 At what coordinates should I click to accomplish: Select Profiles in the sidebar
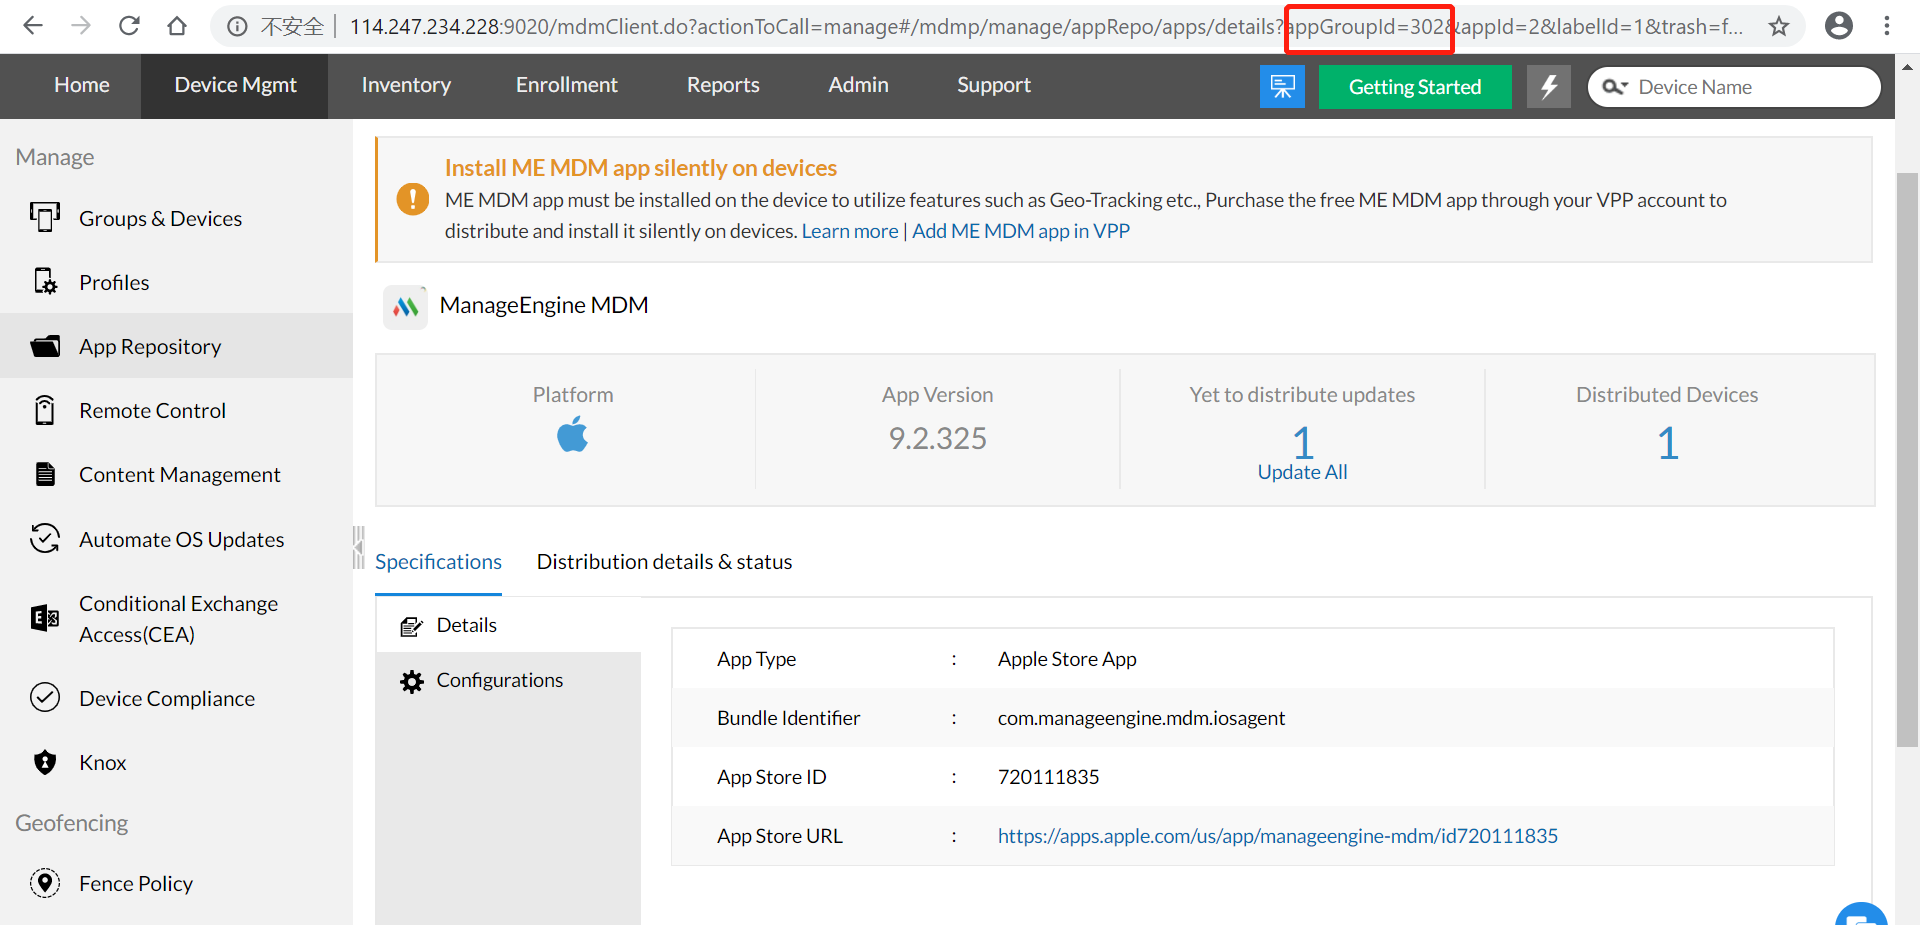[176, 282]
